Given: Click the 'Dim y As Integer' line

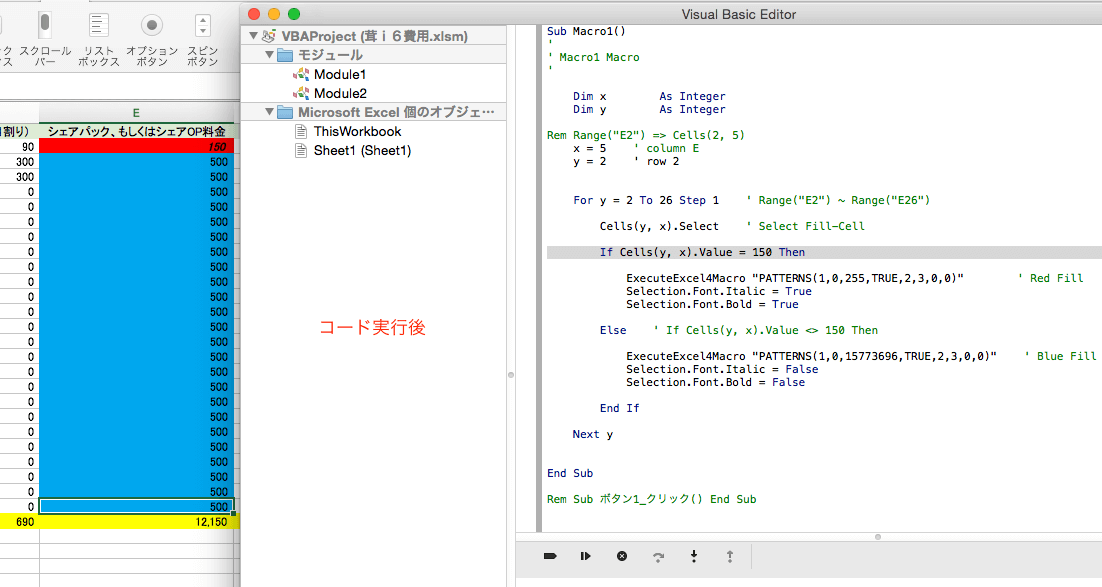Looking at the screenshot, I should [x=649, y=109].
